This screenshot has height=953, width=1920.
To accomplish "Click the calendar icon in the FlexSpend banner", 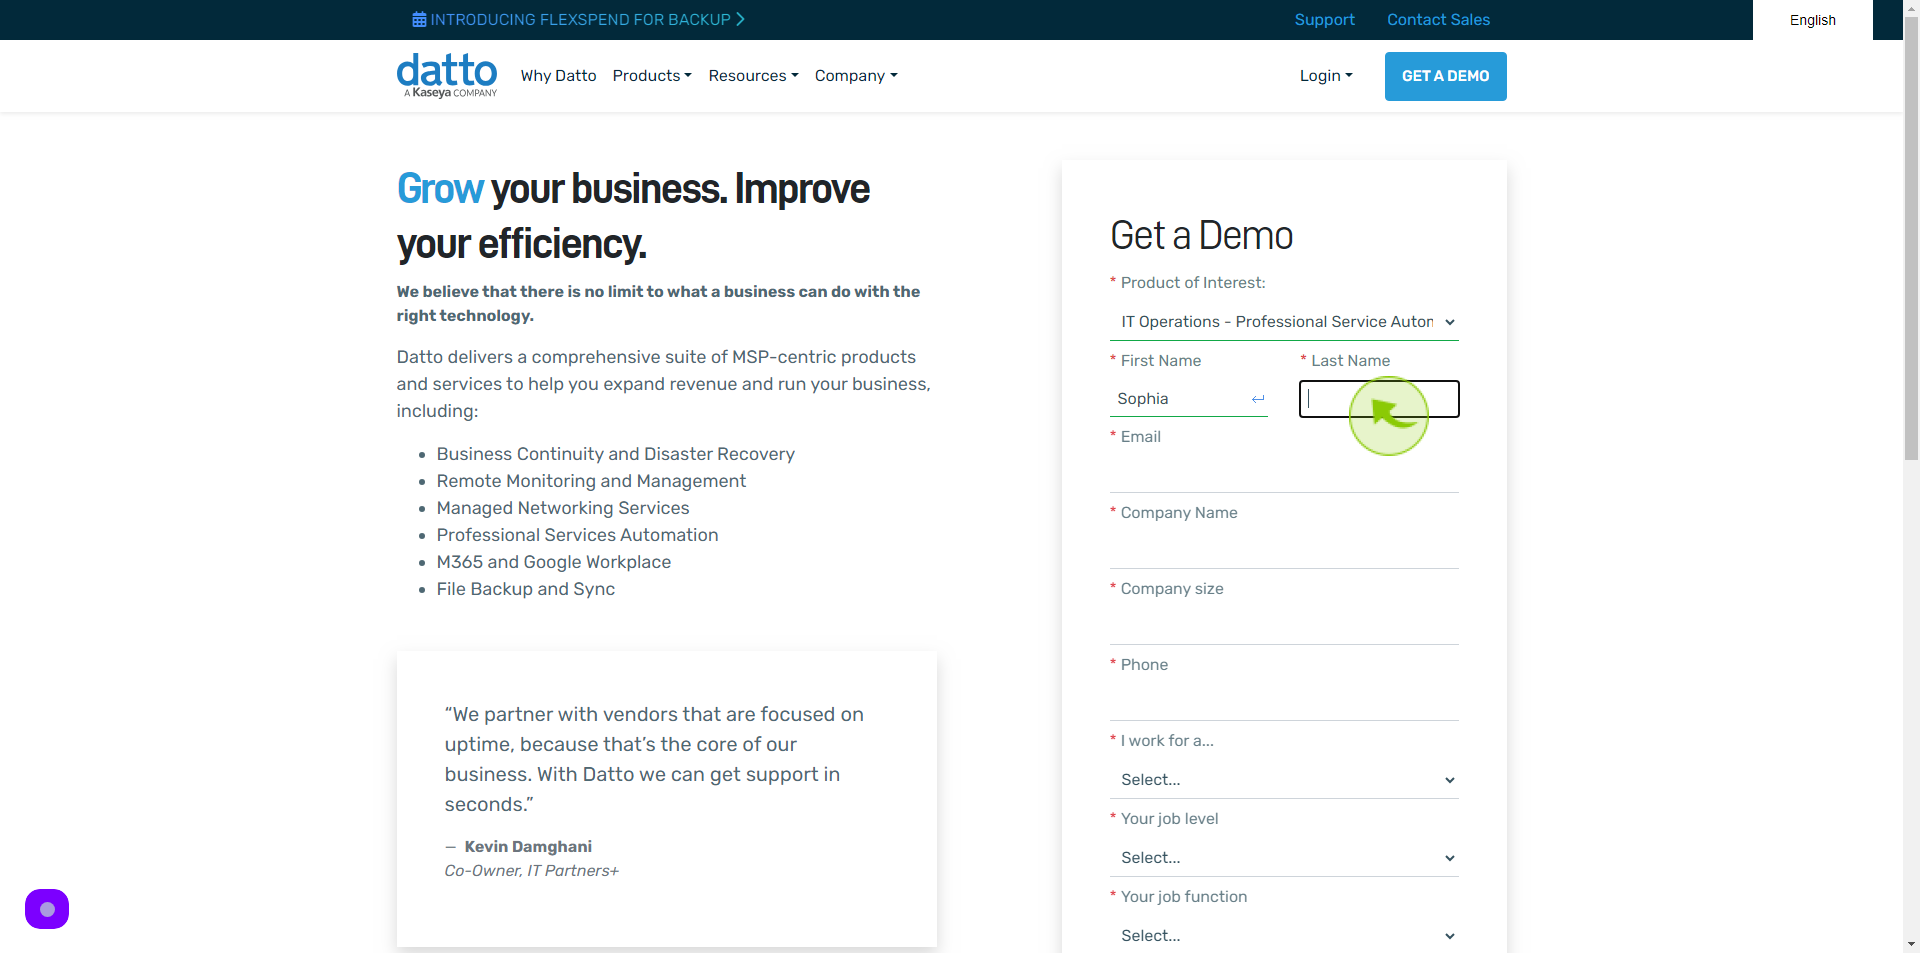I will coord(419,20).
